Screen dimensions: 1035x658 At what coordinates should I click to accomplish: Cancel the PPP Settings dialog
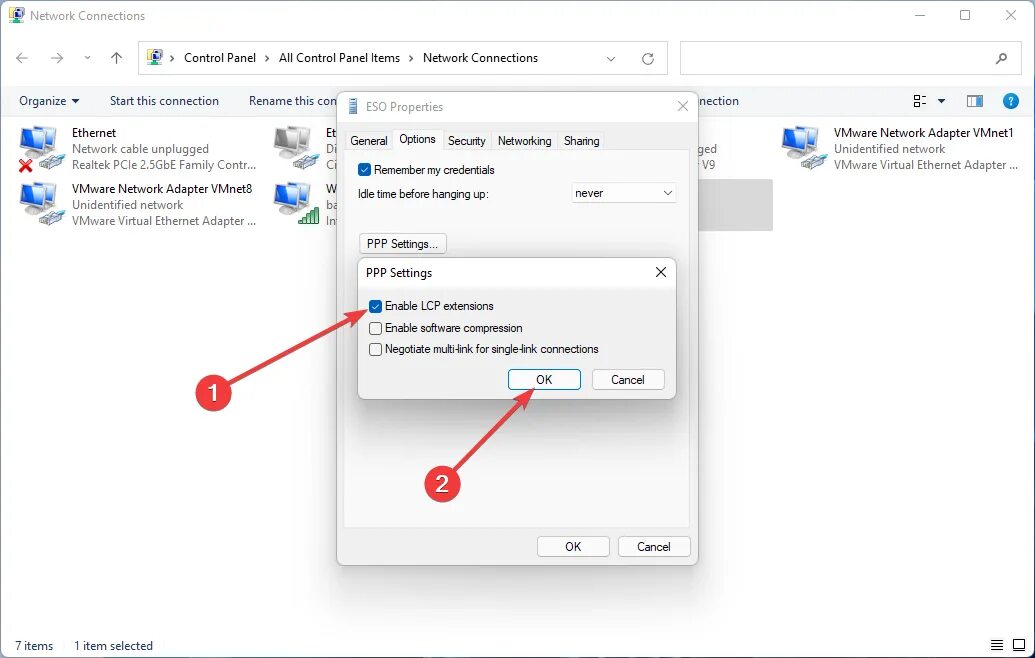click(628, 379)
